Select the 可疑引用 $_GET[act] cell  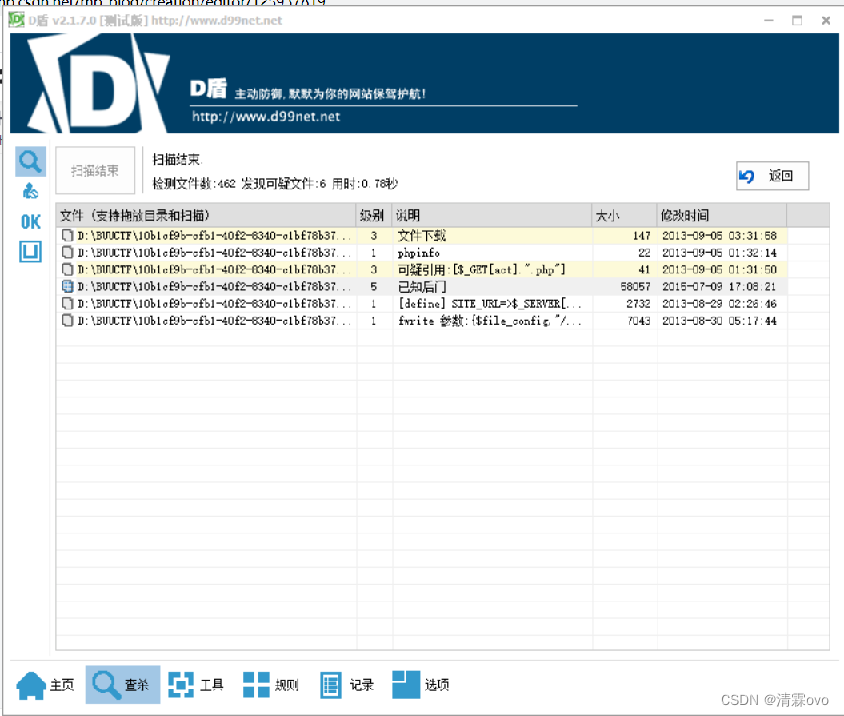[x=492, y=269]
